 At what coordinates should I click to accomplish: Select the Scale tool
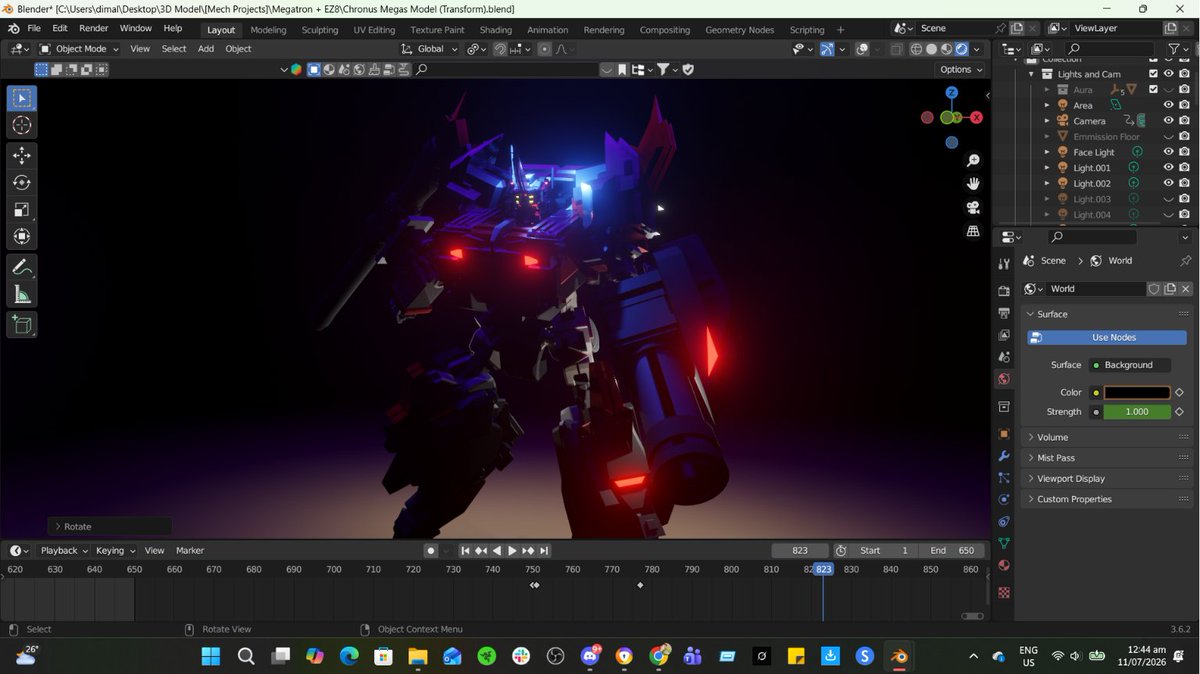click(22, 210)
